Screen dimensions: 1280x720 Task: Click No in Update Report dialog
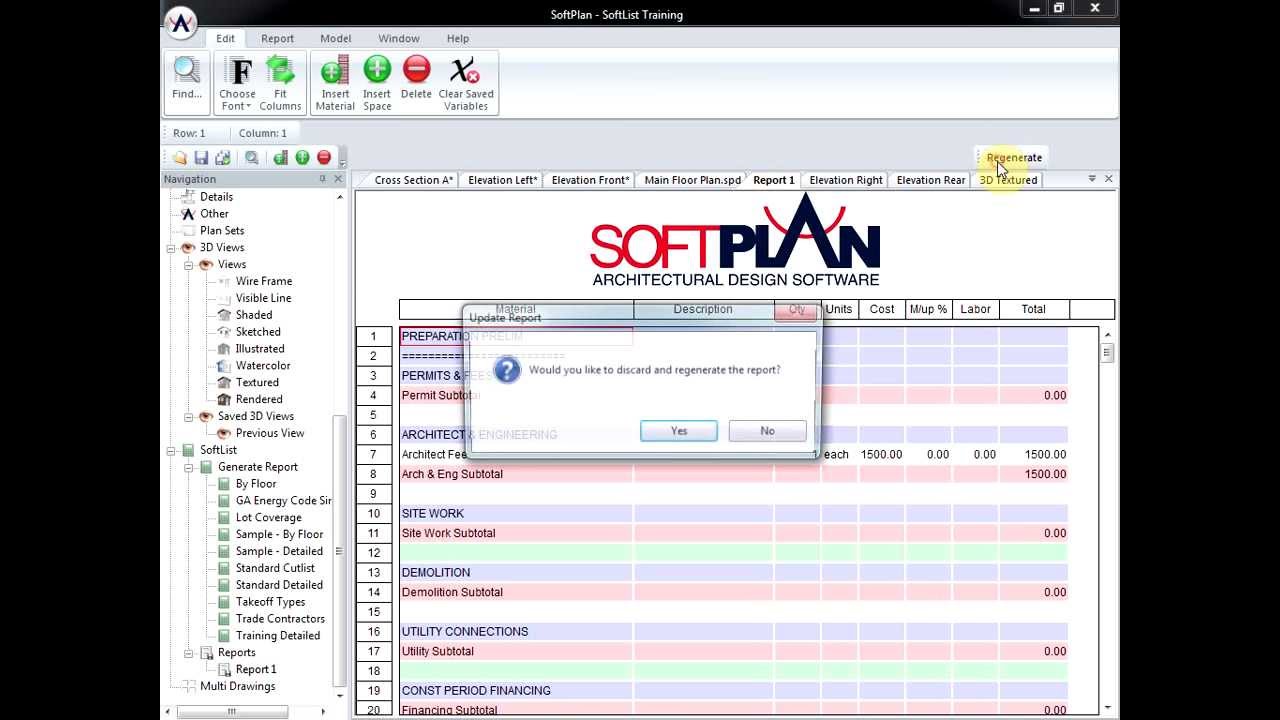coord(767,430)
